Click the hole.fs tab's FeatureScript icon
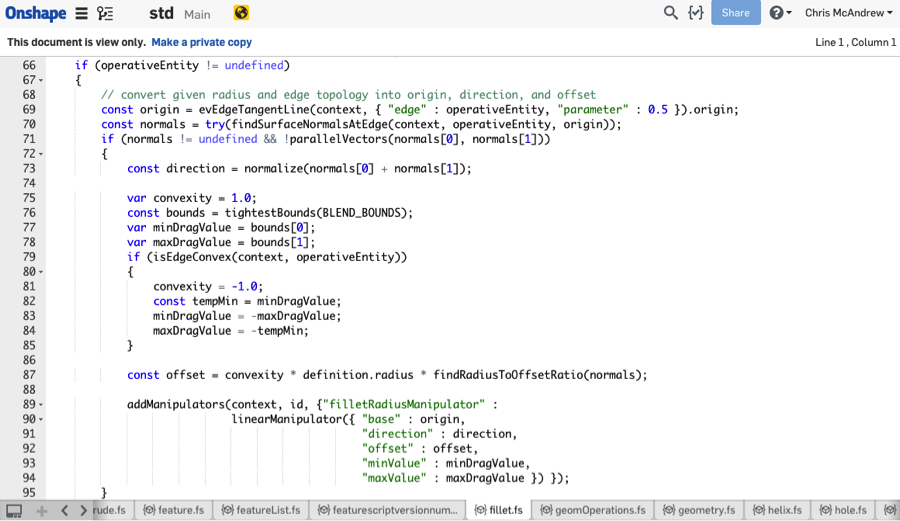Viewport: 900px width, 521px height. tap(825, 510)
